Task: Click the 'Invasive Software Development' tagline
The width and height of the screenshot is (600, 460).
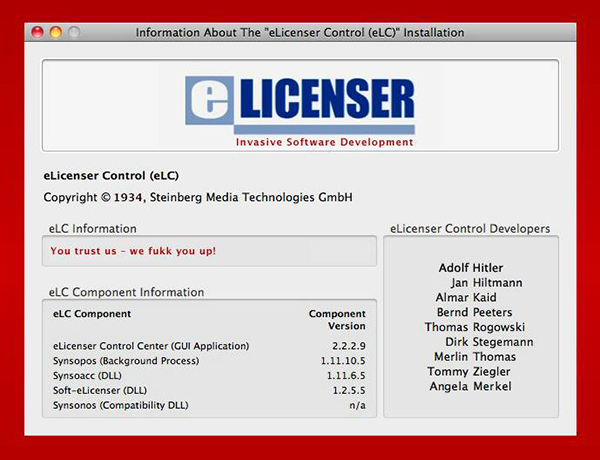Action: pos(324,142)
